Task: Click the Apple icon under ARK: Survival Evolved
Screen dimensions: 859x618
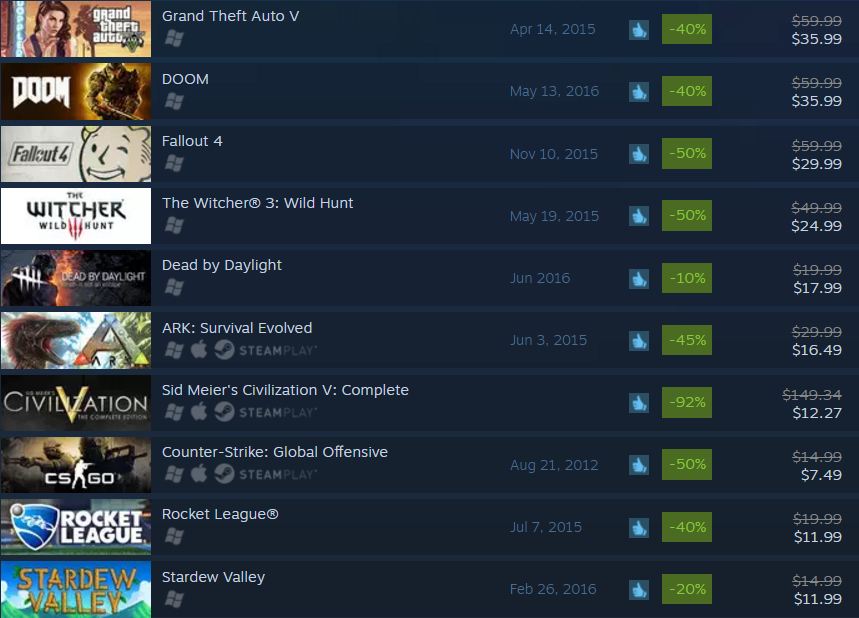Action: point(199,350)
